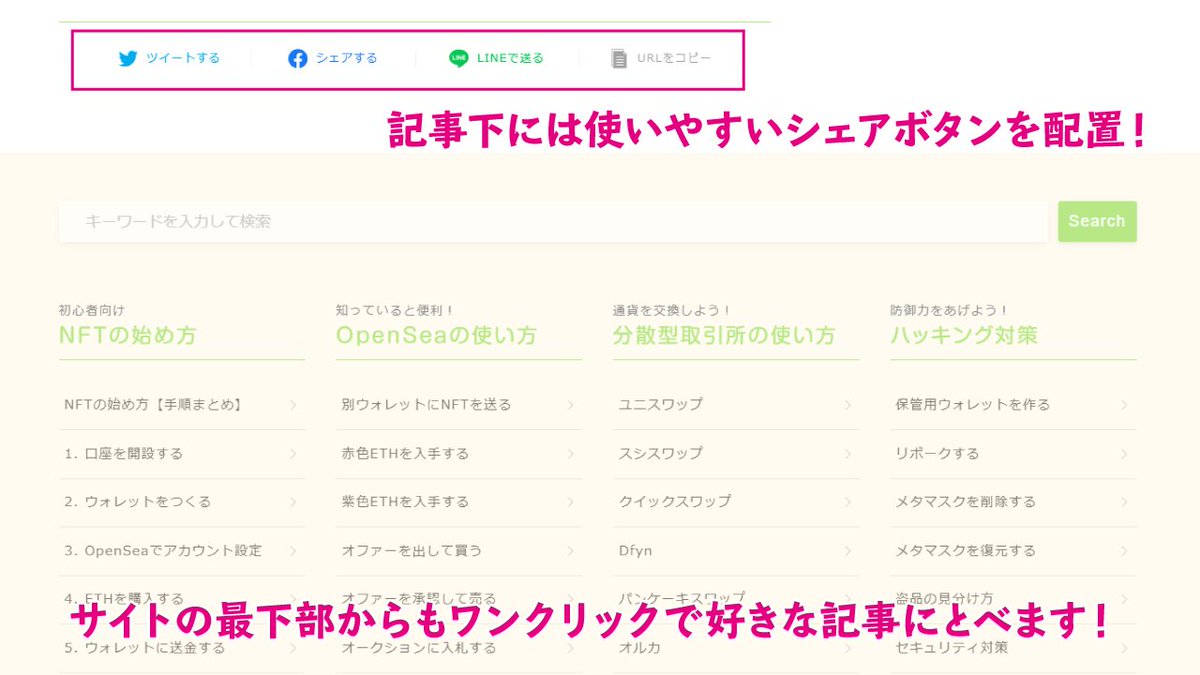Click chevron beside メタマスクを復元する

click(x=1124, y=550)
